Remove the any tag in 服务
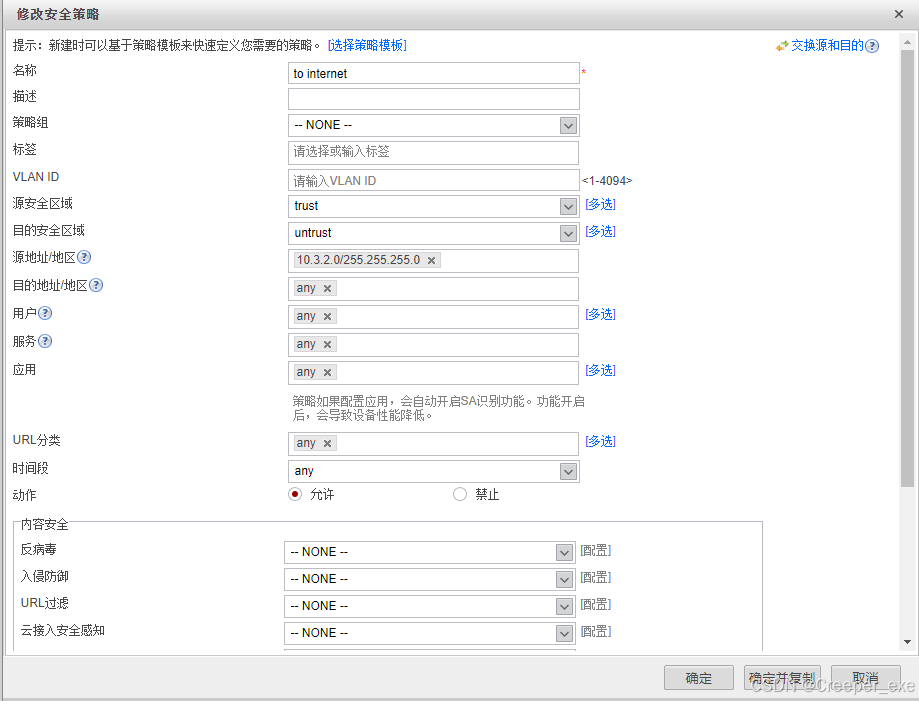Image resolution: width=919 pixels, height=701 pixels. (x=328, y=345)
